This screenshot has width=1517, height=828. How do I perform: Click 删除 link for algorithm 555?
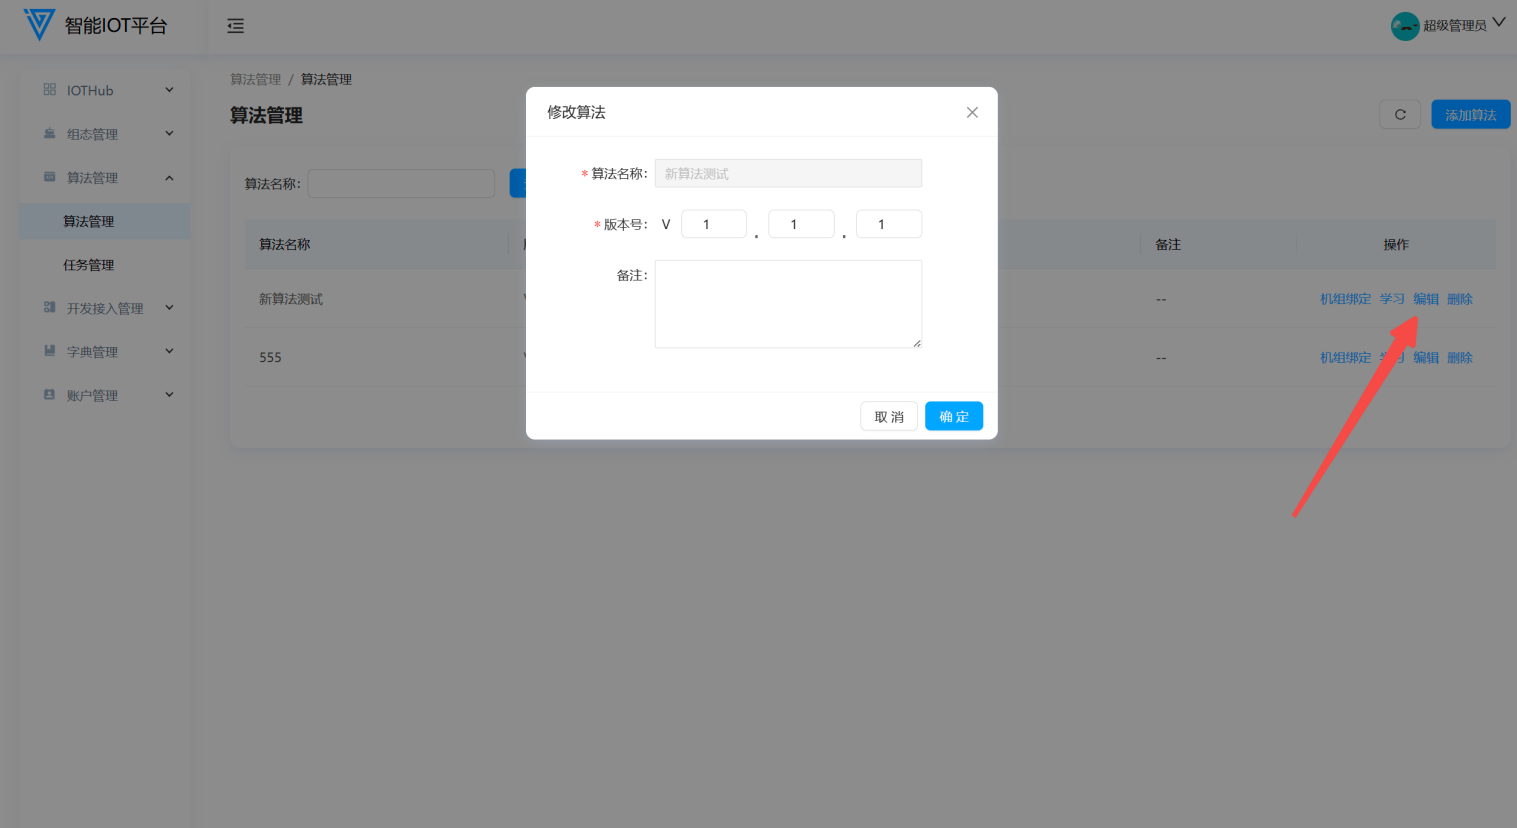coord(1459,358)
